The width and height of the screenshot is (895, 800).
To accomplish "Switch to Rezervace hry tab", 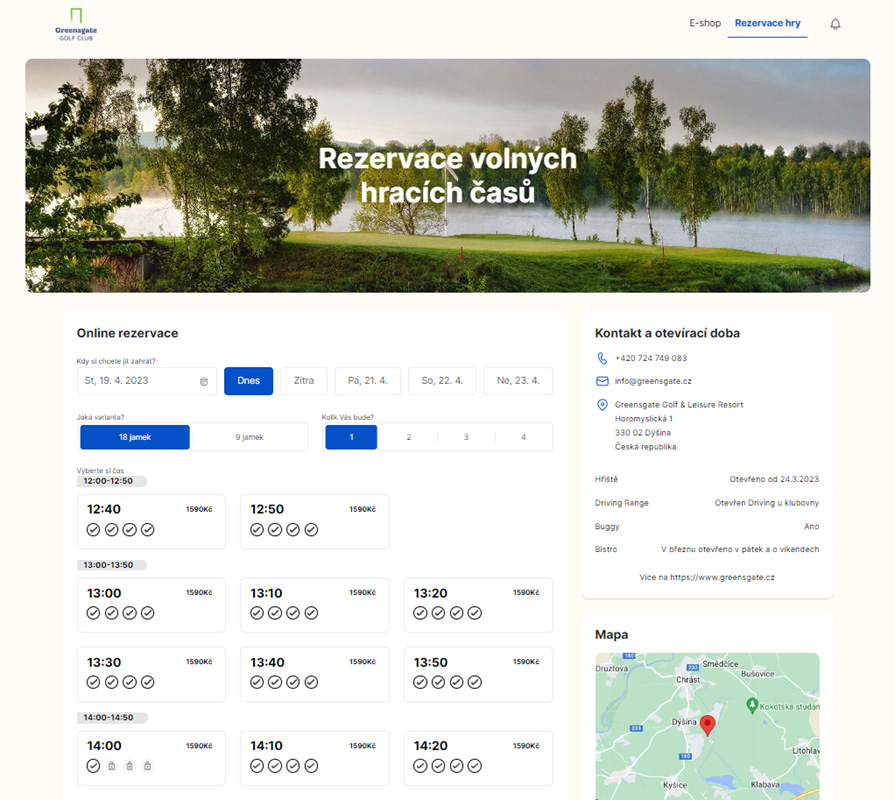I will [767, 23].
